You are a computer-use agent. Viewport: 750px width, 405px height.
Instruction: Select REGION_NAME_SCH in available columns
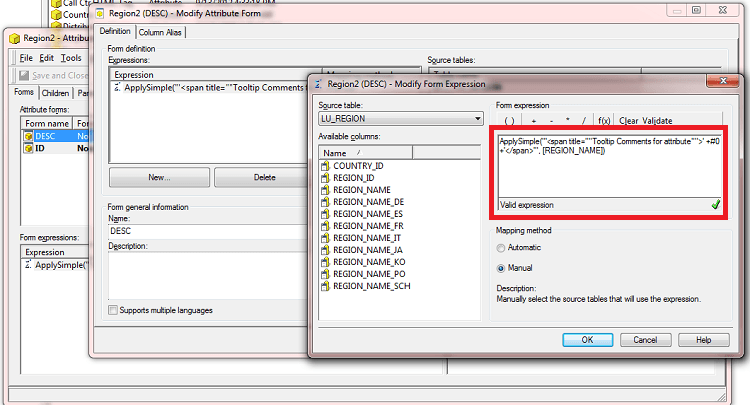tap(371, 285)
